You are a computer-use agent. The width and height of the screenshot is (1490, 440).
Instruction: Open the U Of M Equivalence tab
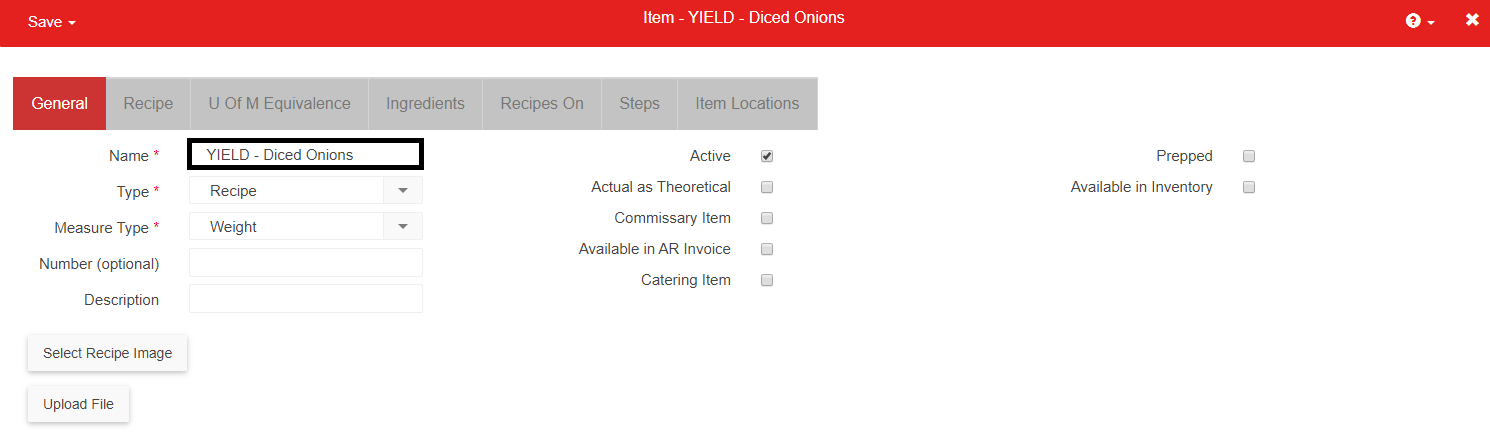(279, 104)
